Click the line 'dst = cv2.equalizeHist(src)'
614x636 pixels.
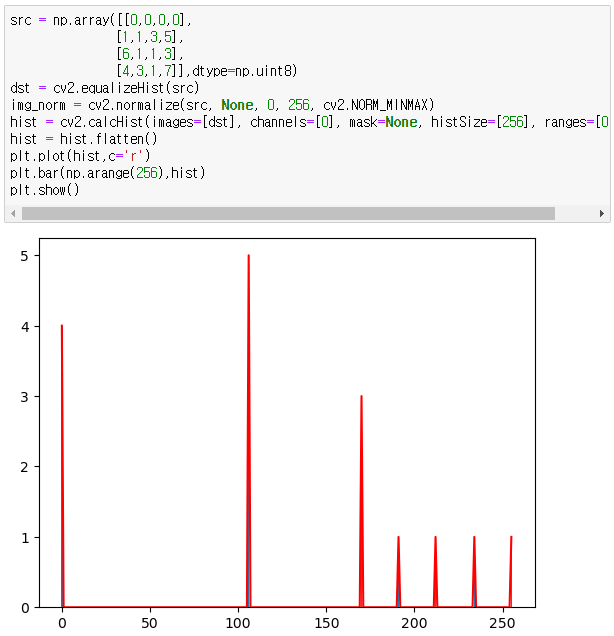point(105,88)
